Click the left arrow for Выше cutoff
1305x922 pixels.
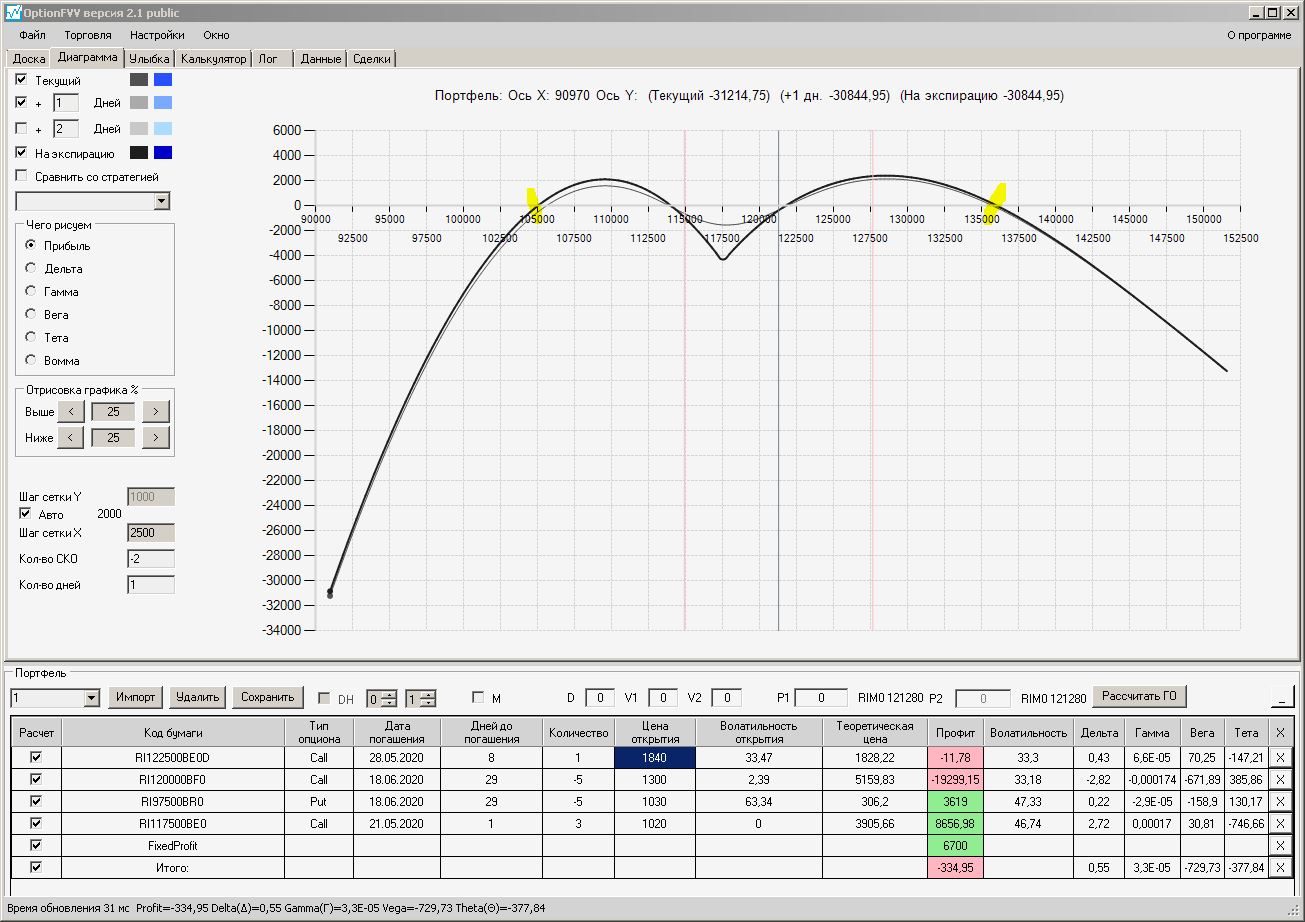point(70,411)
